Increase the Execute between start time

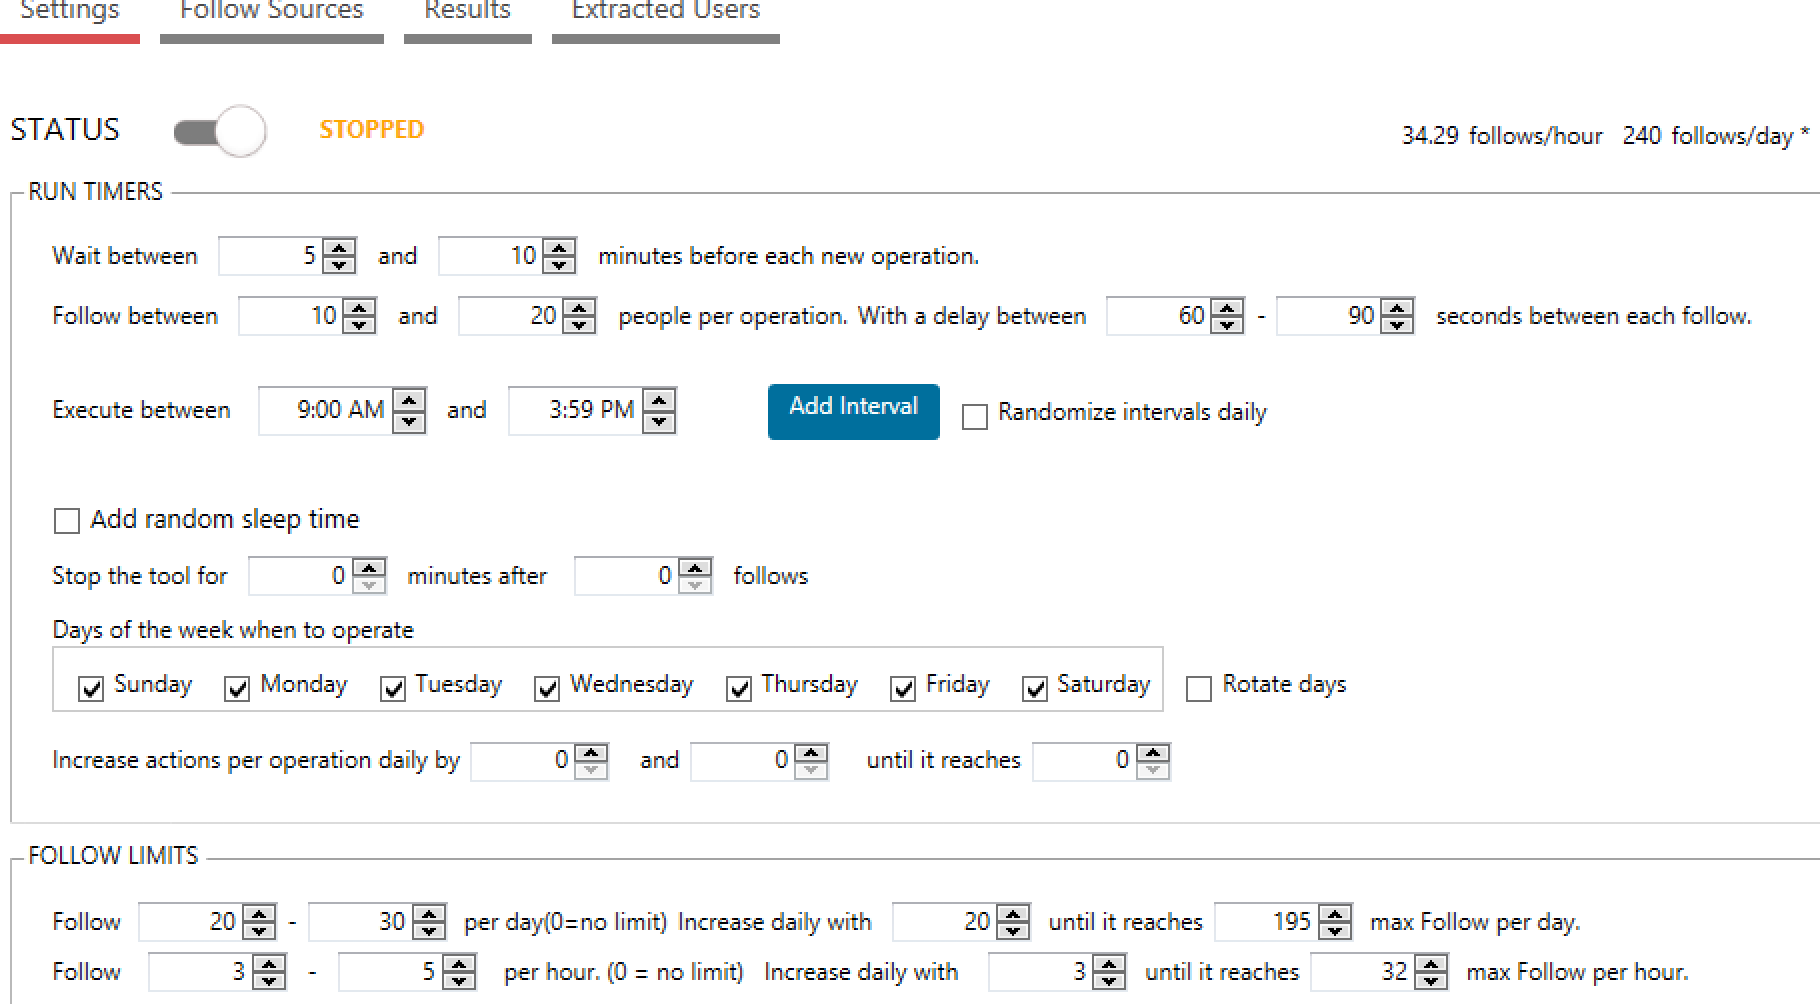click(x=409, y=401)
